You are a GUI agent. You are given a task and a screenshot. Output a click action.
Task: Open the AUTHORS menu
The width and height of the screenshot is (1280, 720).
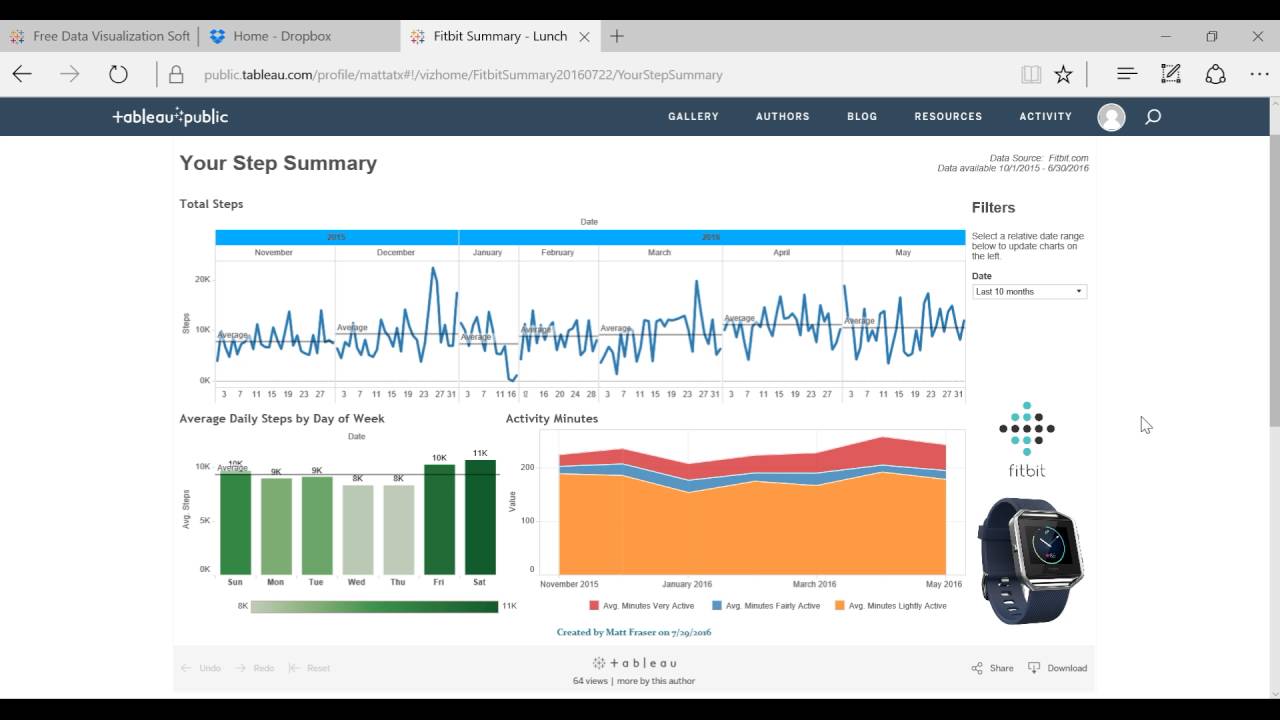pyautogui.click(x=782, y=117)
